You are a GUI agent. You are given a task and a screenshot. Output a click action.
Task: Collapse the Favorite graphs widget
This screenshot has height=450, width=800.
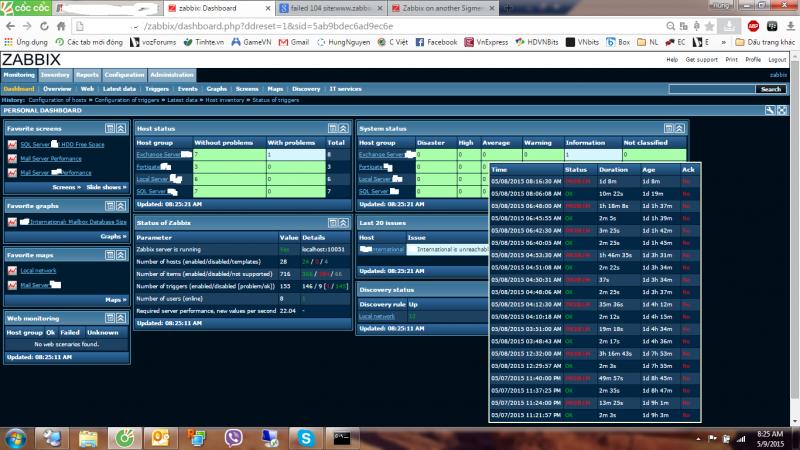click(121, 206)
